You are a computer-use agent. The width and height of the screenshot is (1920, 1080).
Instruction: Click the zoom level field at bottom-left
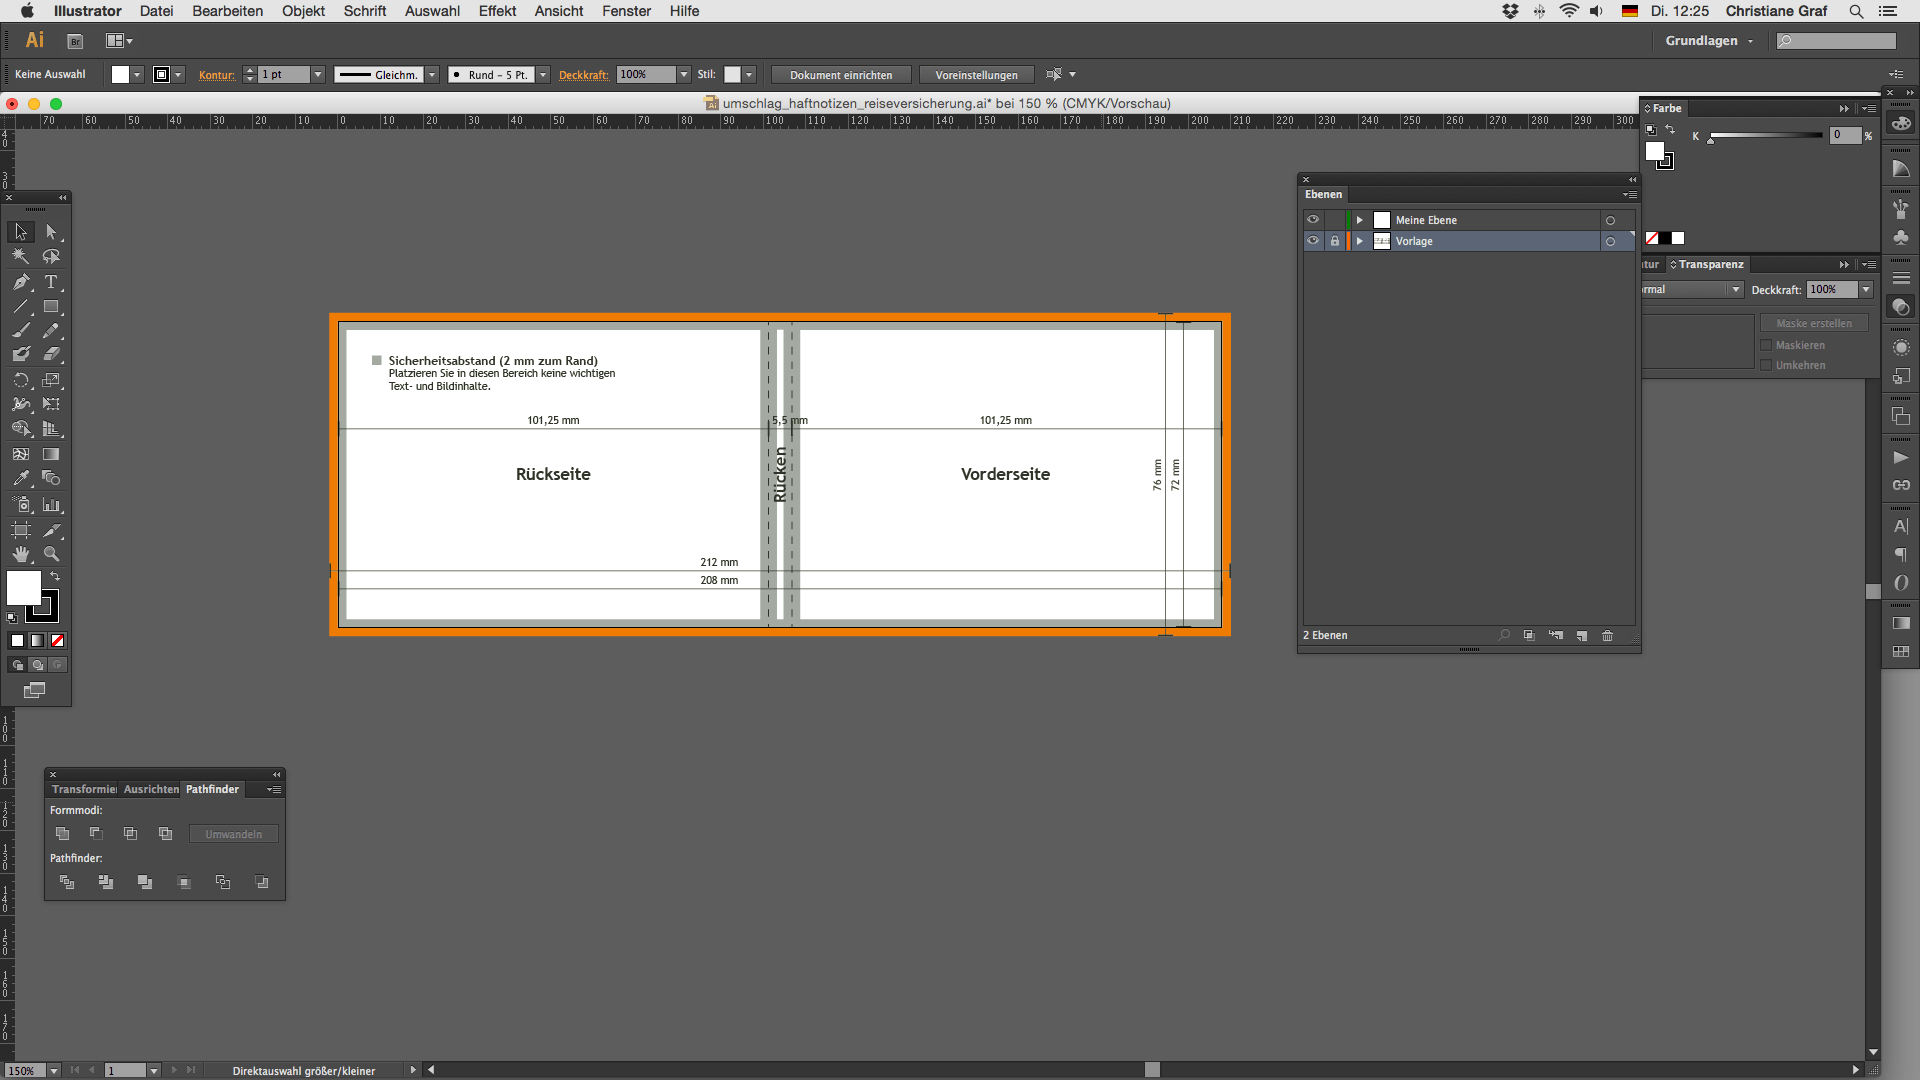click(x=23, y=1070)
